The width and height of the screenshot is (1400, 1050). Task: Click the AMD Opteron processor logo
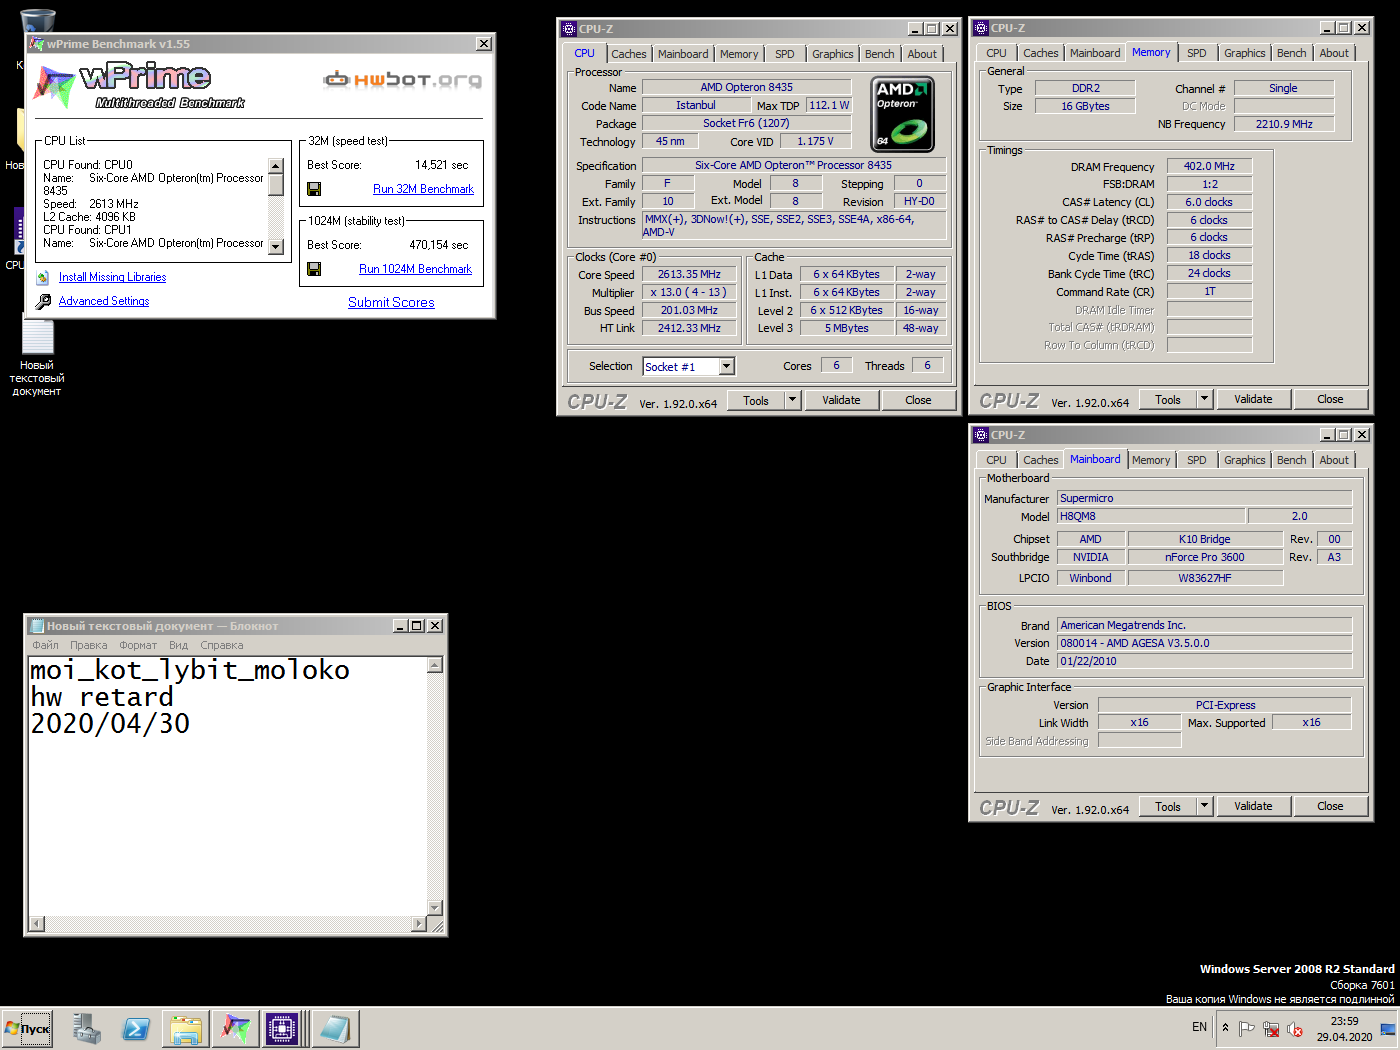click(x=902, y=114)
